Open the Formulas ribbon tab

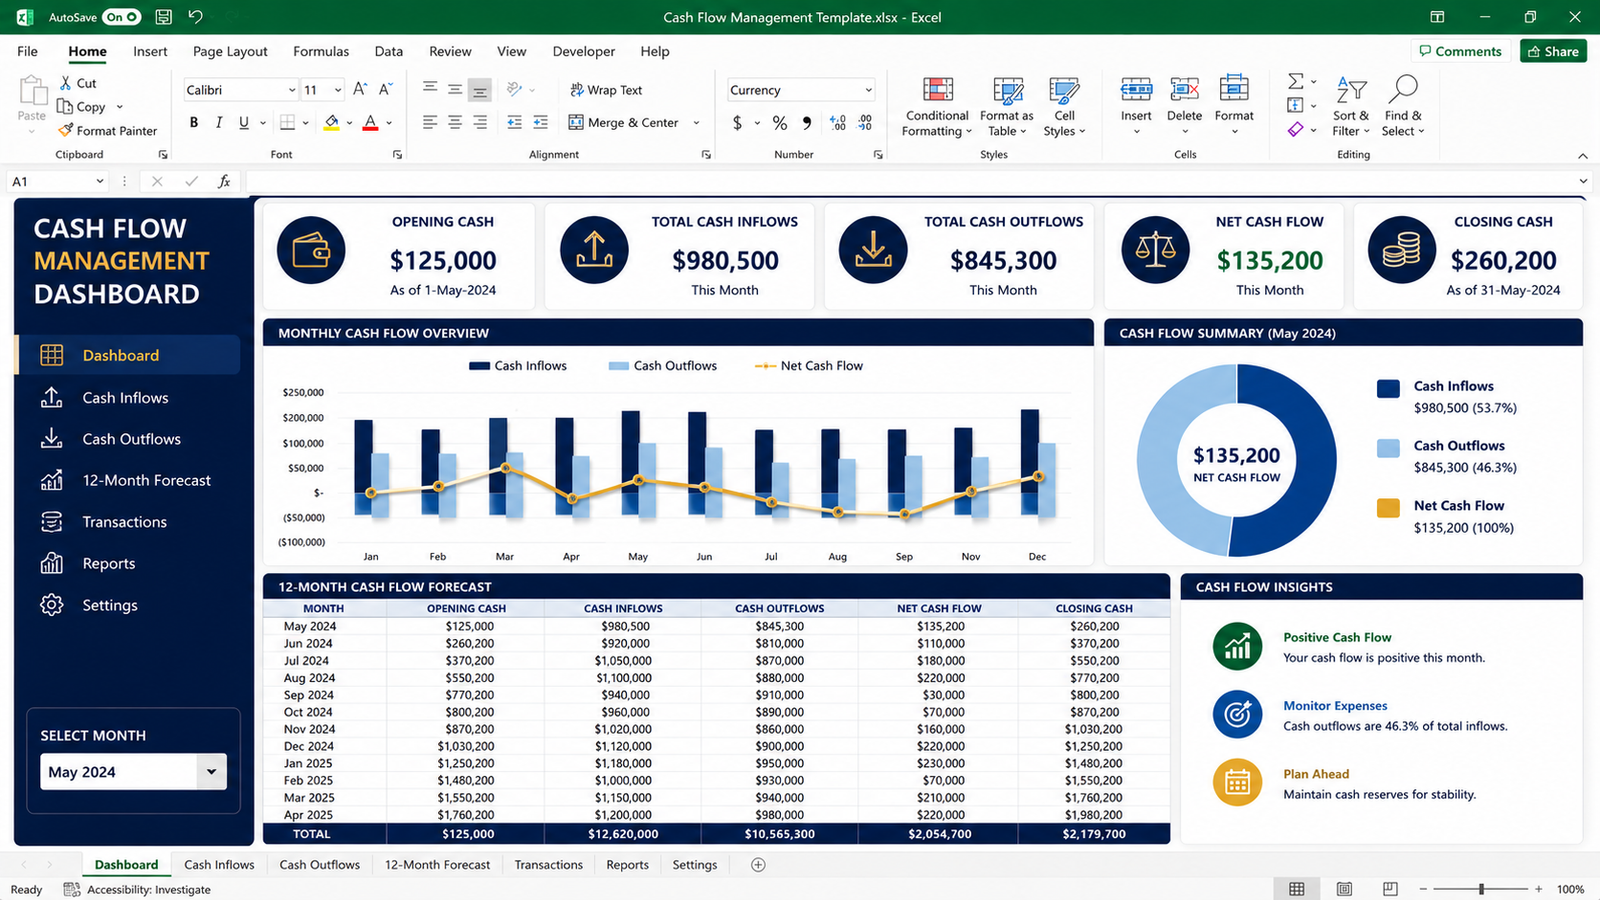pos(321,51)
